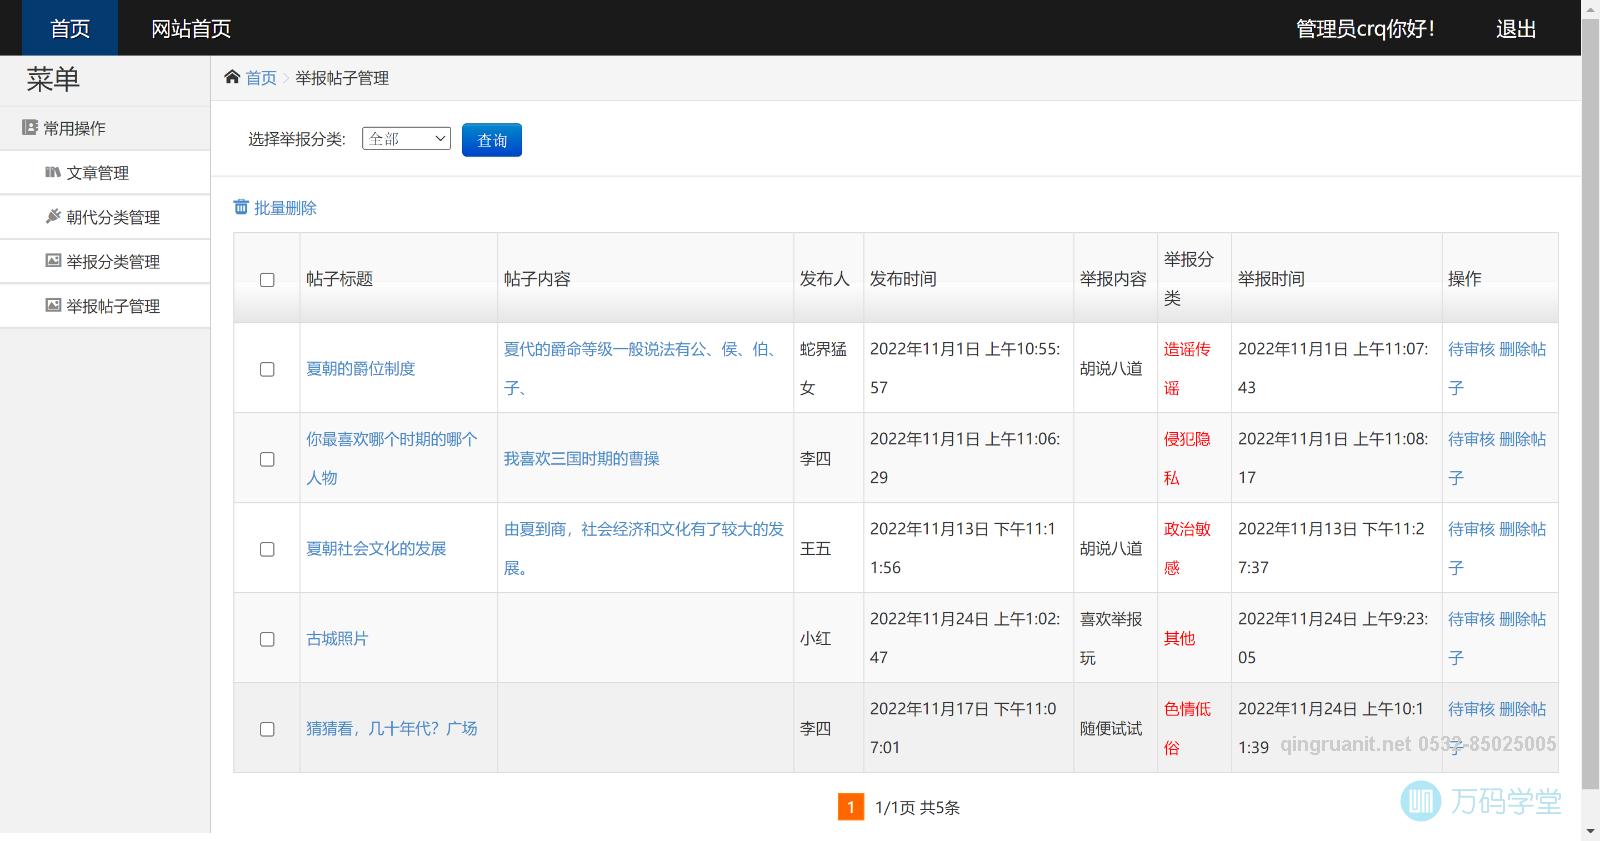
Task: Click report category 政治敏感
Action: (1187, 548)
